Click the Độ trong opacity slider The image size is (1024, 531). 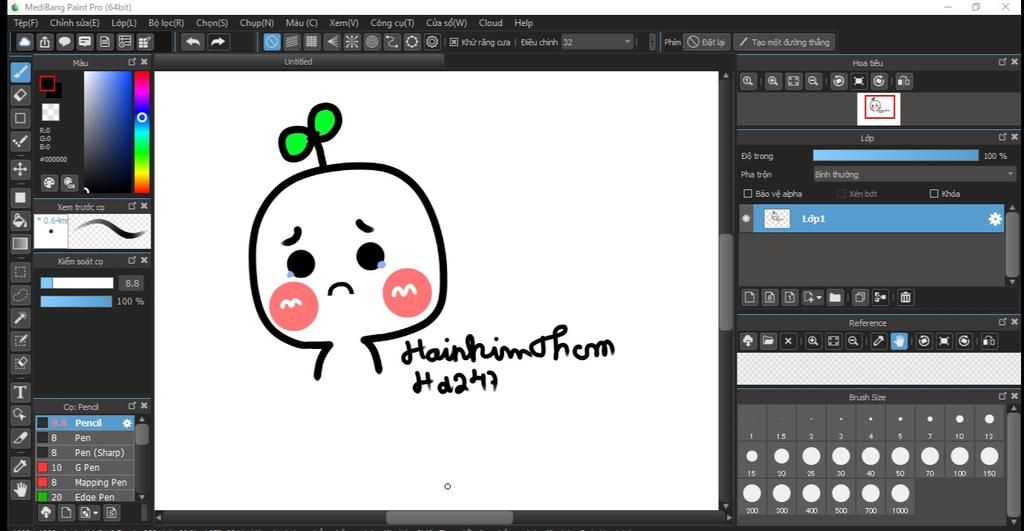(x=895, y=156)
